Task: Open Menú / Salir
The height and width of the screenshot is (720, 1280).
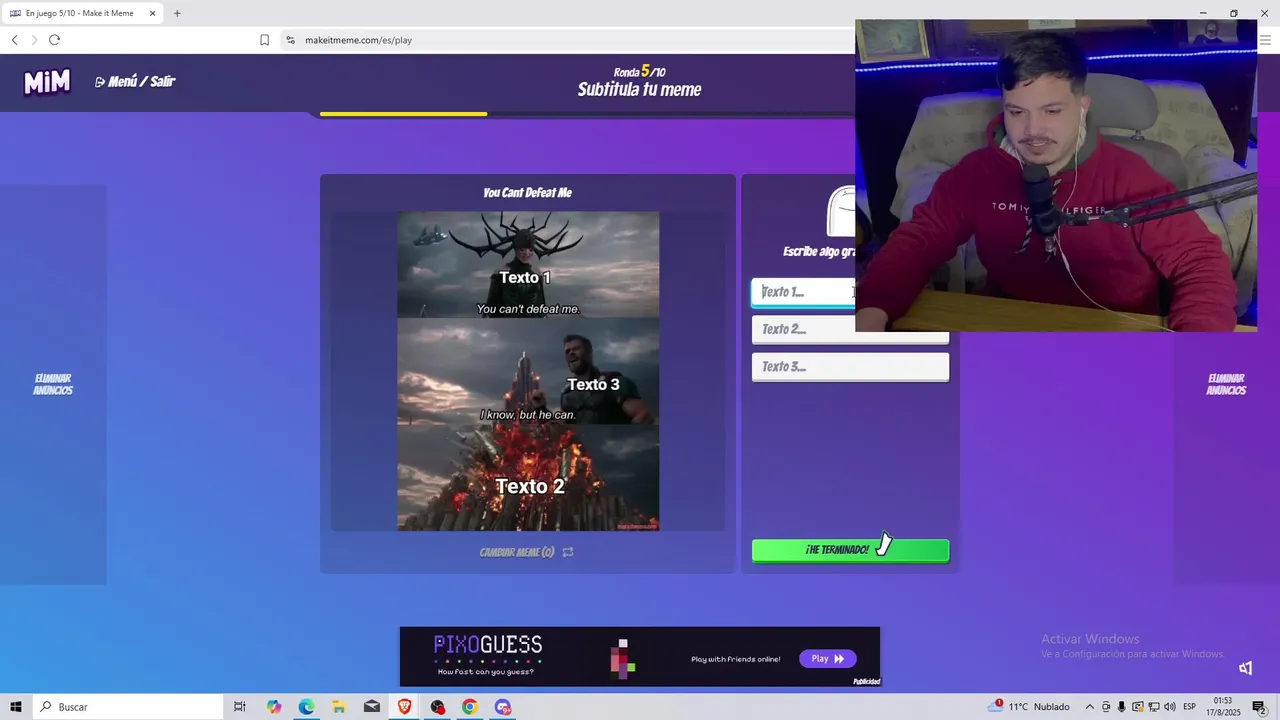Action: tap(135, 82)
